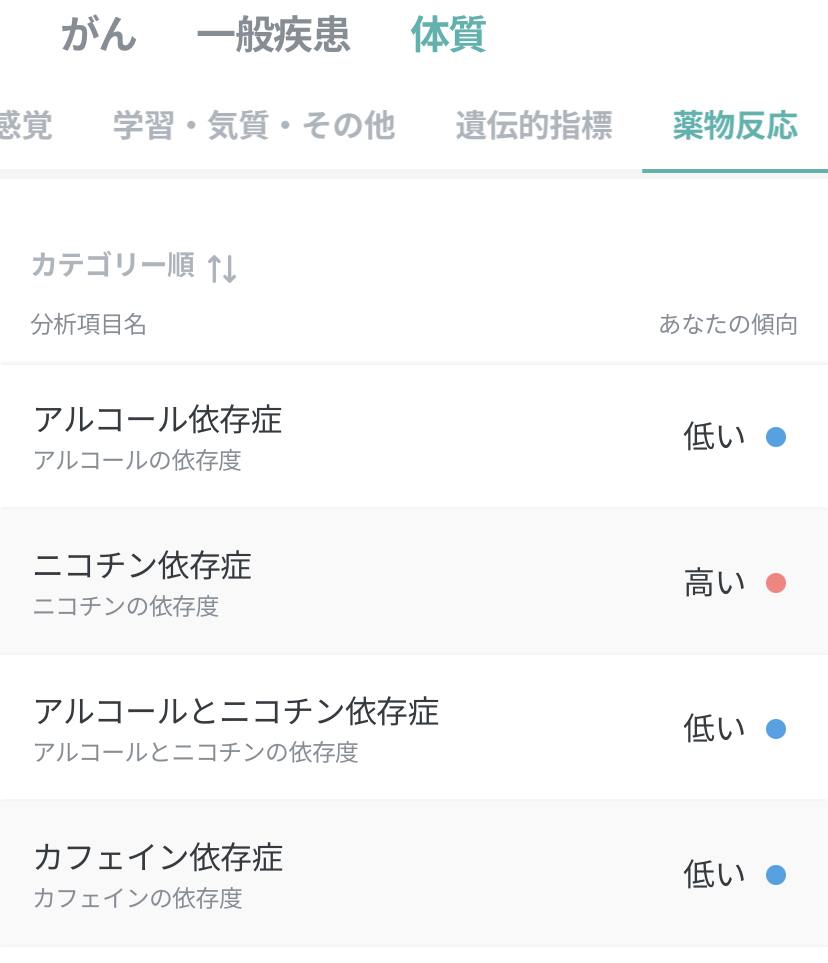
Task: Click the 低い result for カフェイン依存症
Action: pyautogui.click(x=715, y=875)
